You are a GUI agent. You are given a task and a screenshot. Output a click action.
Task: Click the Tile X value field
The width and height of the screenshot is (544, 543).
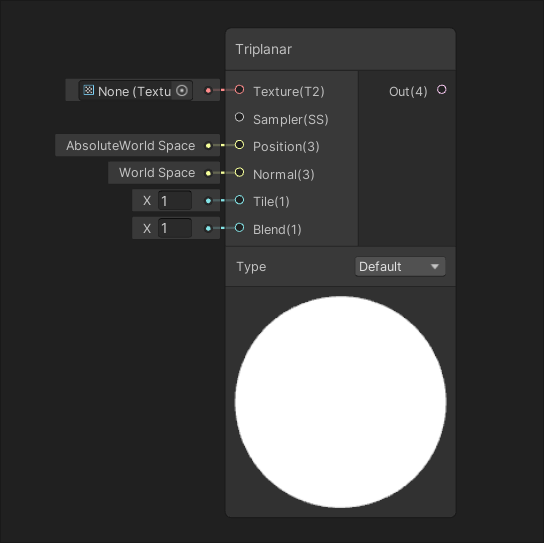coord(175,201)
